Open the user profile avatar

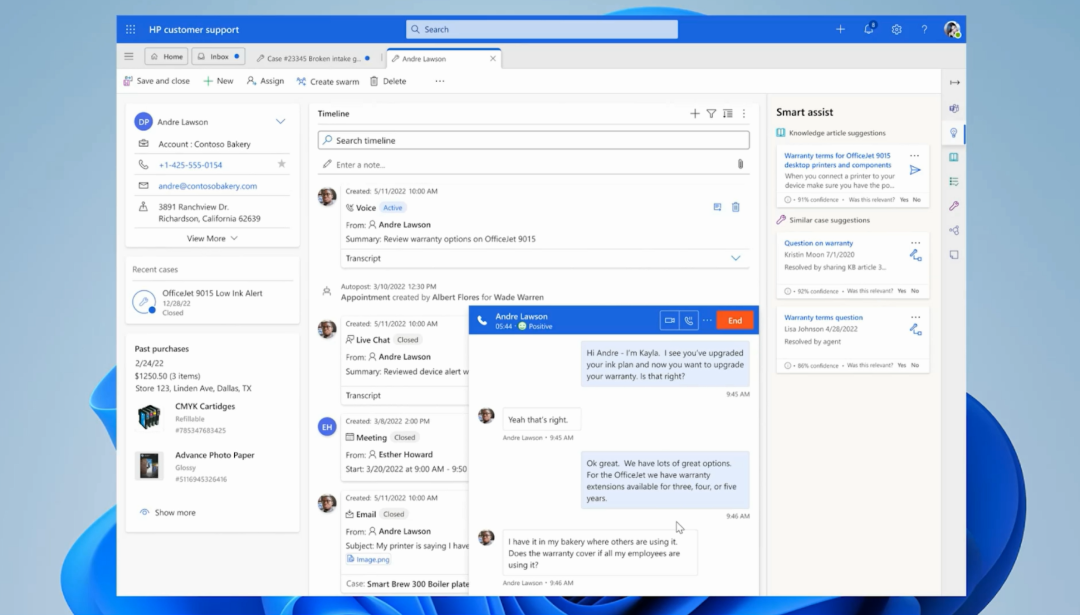[952, 30]
